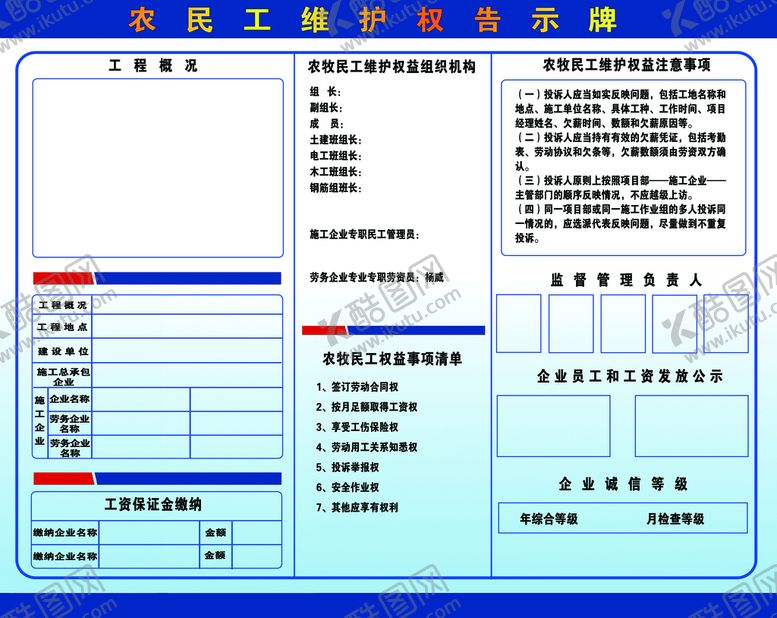Select item 3、享受工伤保险权
The height and width of the screenshot is (618, 777).
coord(357,427)
